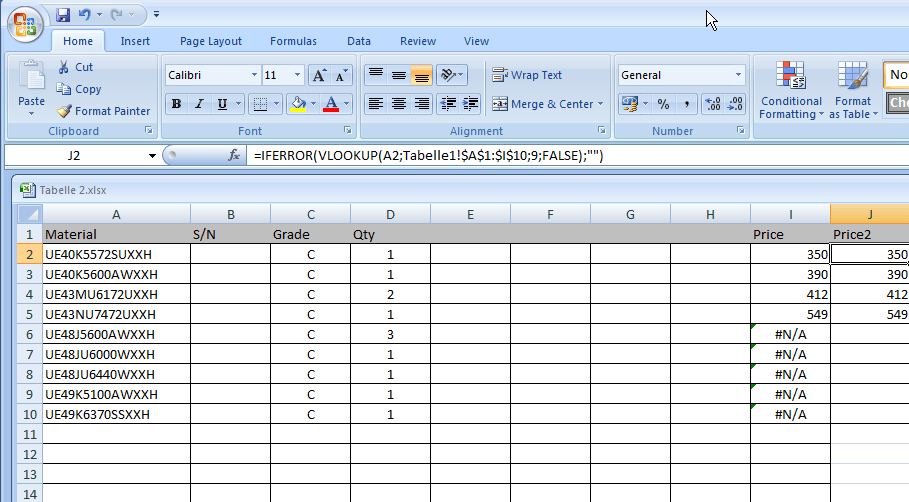The height and width of the screenshot is (502, 909).
Task: Enable Wrap Text
Action: 527,75
